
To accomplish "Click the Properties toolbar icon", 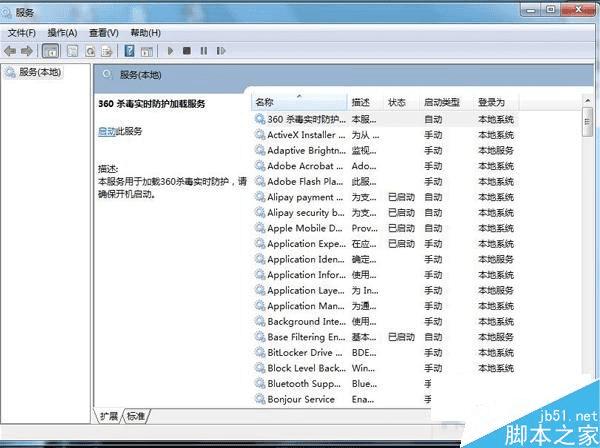I will click(72, 51).
